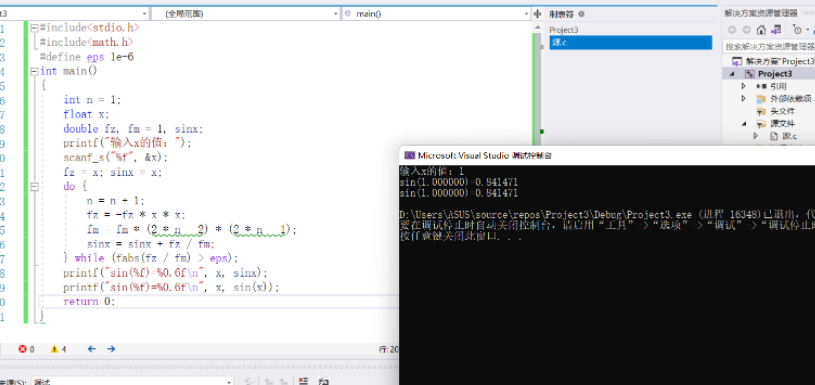Select the 源文件 folder in Solution Explorer
815x385 pixels.
pyautogui.click(x=782, y=124)
